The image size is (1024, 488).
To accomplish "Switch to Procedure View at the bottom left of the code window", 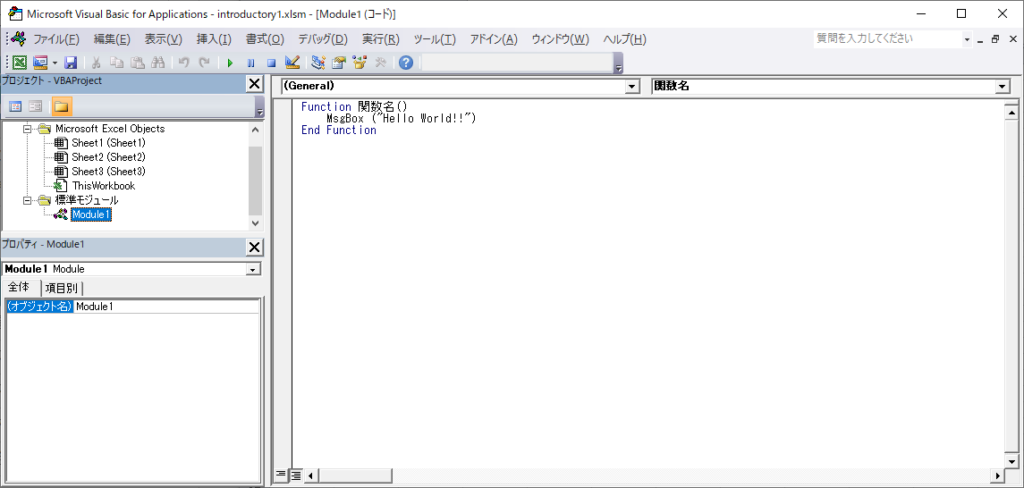I will pyautogui.click(x=281, y=475).
